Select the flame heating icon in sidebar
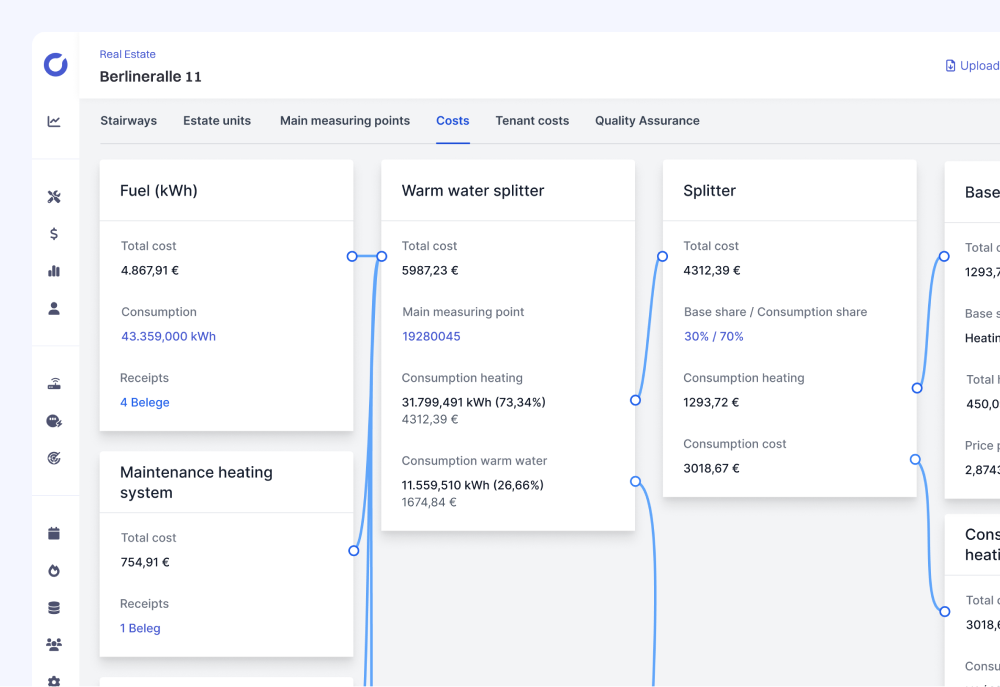The image size is (1000, 687). (x=54, y=570)
